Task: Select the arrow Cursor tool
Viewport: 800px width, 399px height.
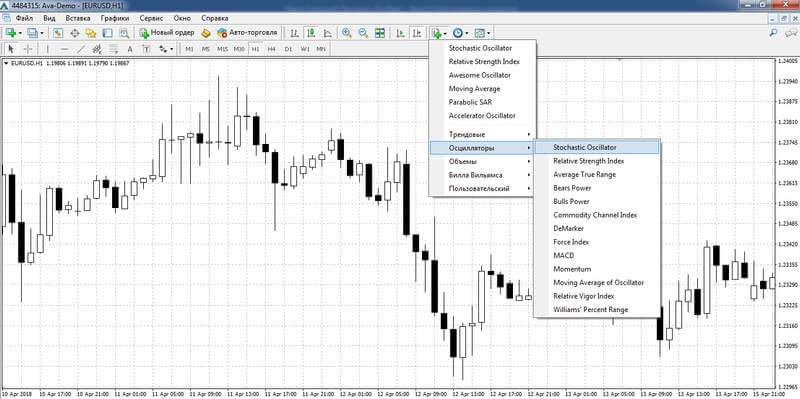Action: (x=11, y=49)
